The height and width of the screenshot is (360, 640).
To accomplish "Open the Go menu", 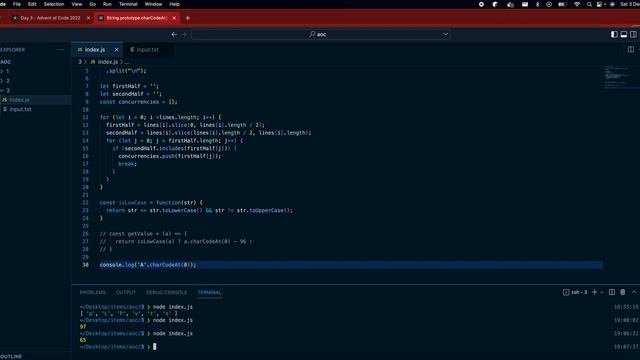I will point(93,4).
